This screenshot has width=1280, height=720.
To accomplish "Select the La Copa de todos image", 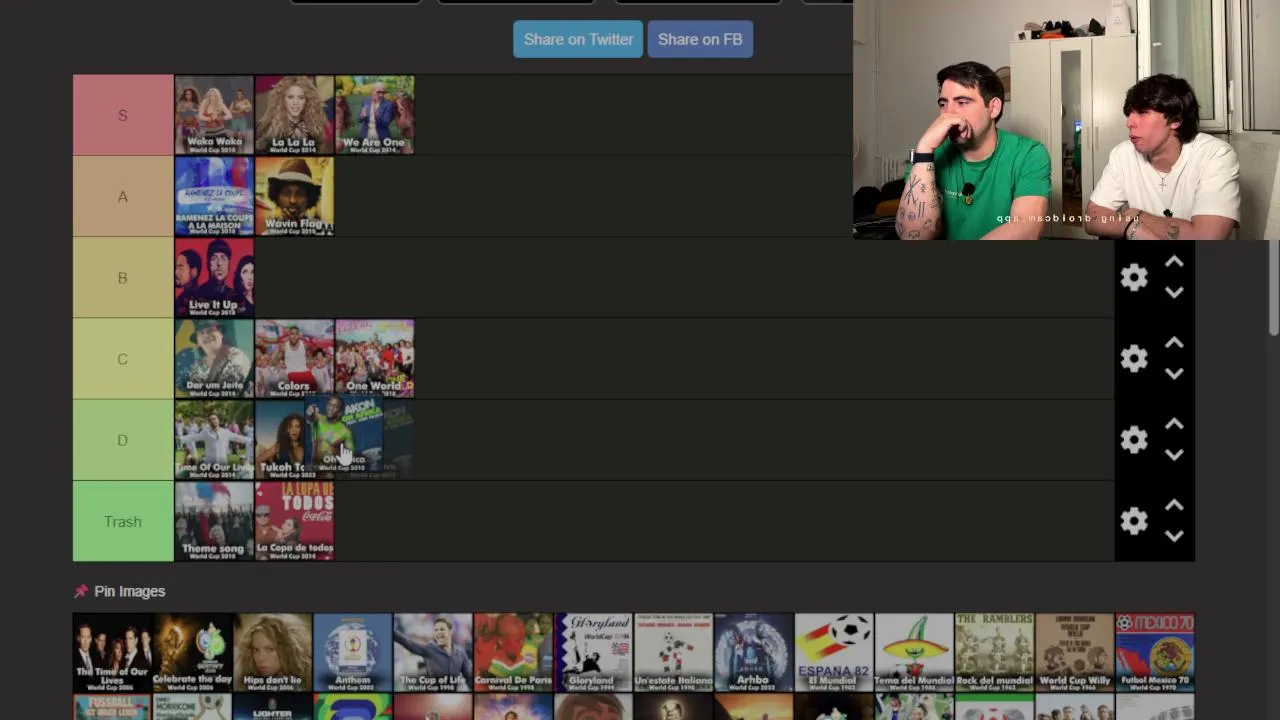I will 294,521.
